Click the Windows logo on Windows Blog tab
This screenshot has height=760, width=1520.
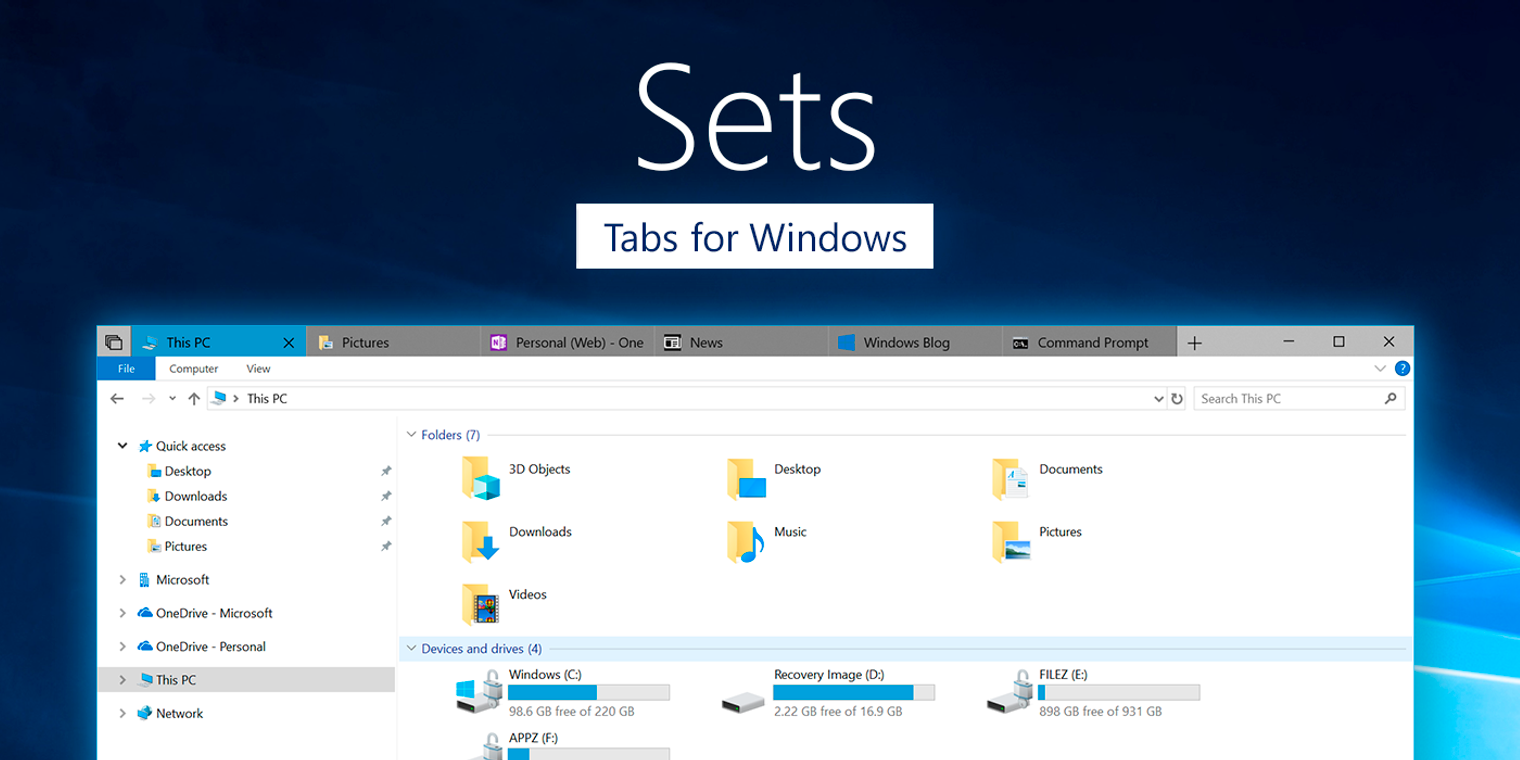point(846,342)
